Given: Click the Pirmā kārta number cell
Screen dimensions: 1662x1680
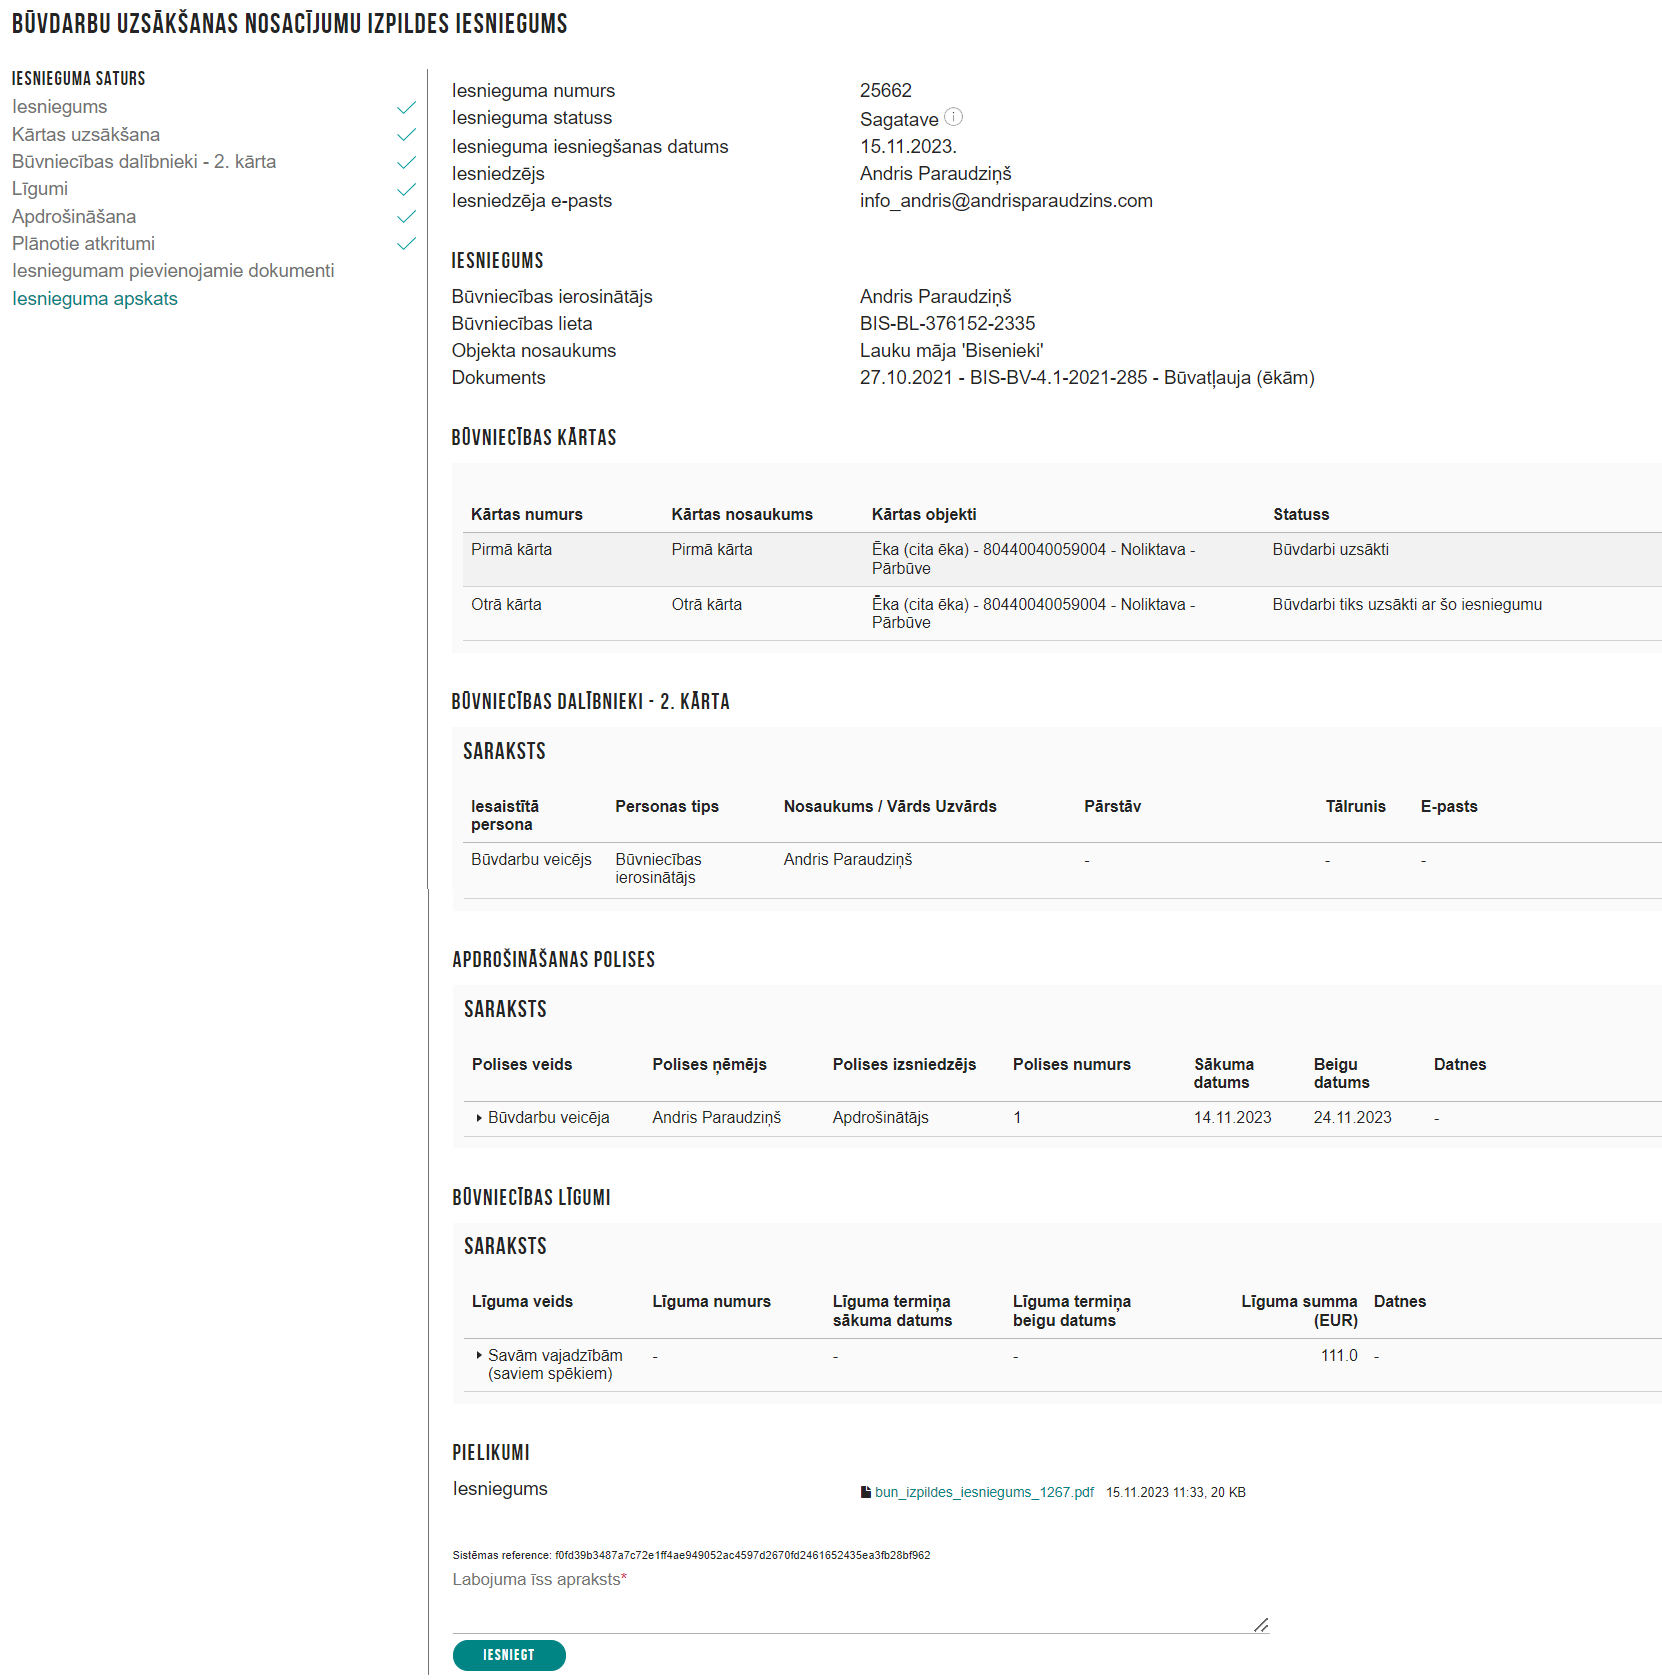Looking at the screenshot, I should point(511,550).
